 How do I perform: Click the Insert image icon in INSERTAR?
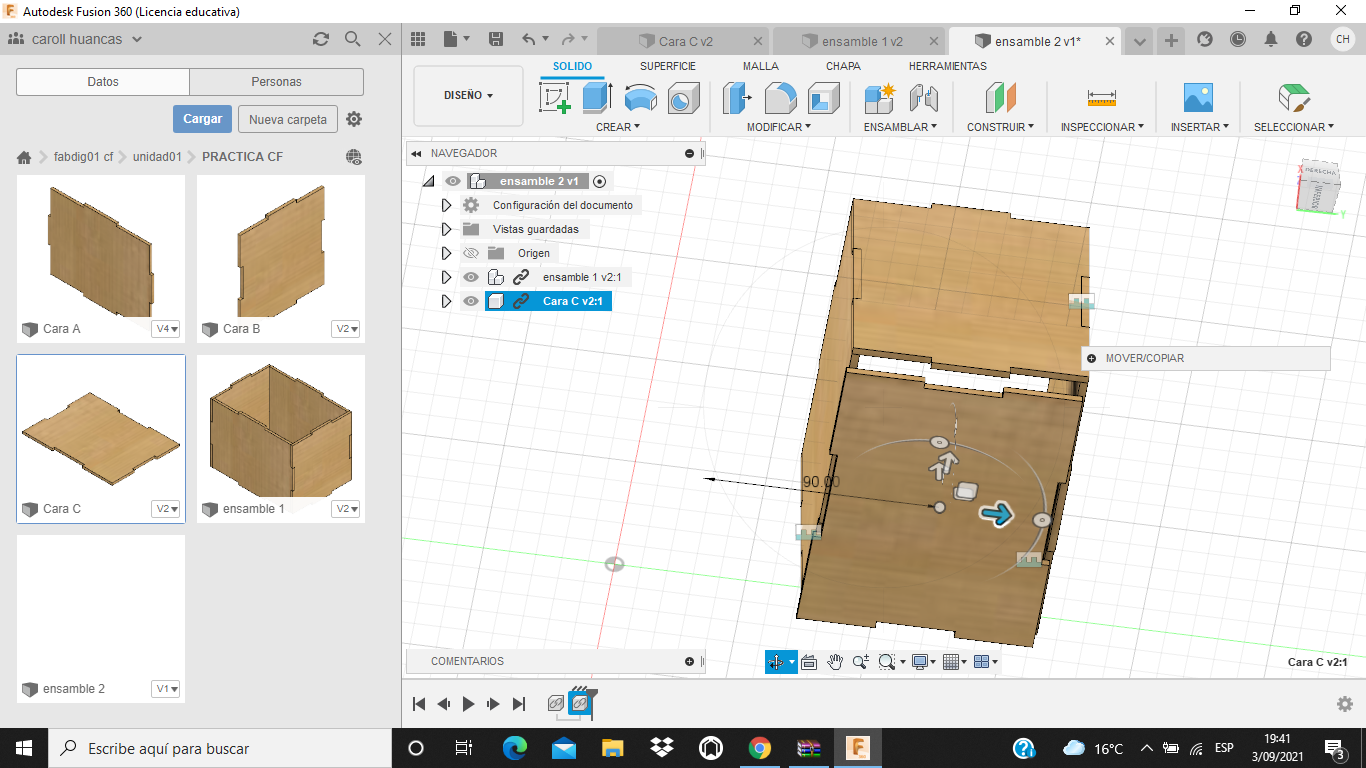[x=1198, y=98]
